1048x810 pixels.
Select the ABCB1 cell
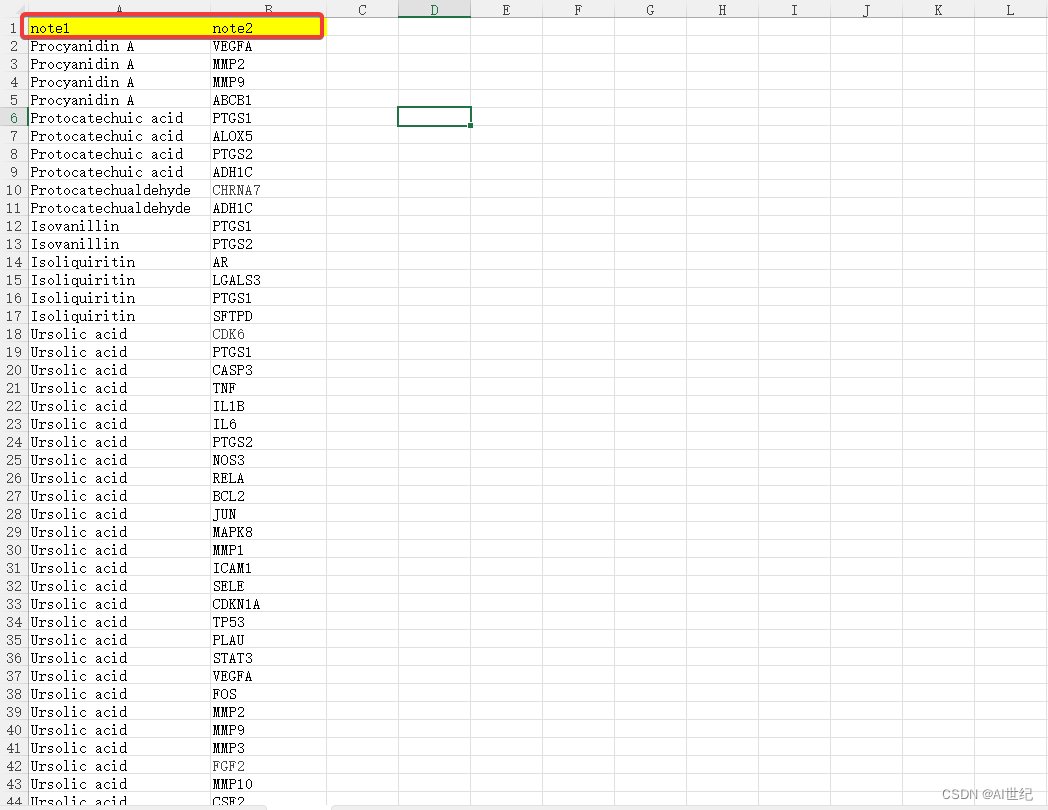[x=268, y=100]
